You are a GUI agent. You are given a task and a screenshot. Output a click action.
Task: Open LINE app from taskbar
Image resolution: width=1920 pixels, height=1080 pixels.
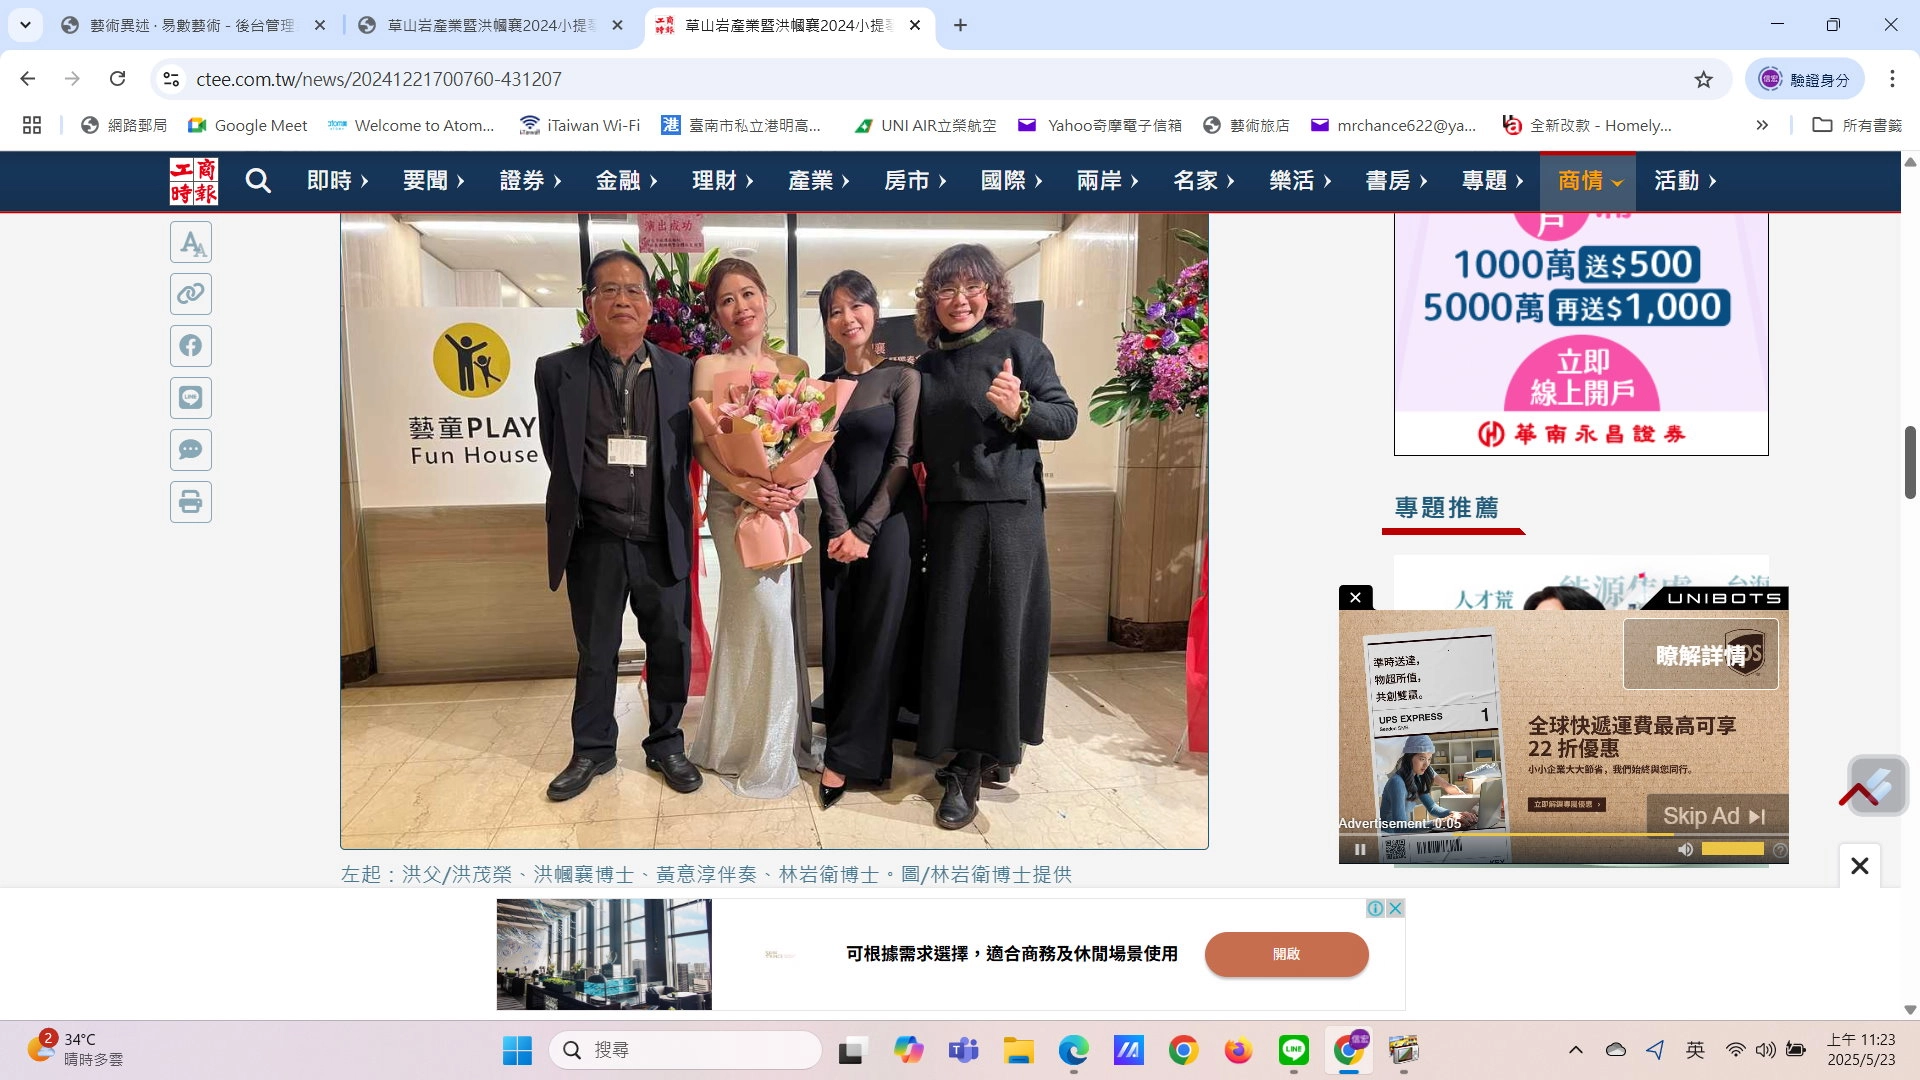[x=1293, y=1050]
